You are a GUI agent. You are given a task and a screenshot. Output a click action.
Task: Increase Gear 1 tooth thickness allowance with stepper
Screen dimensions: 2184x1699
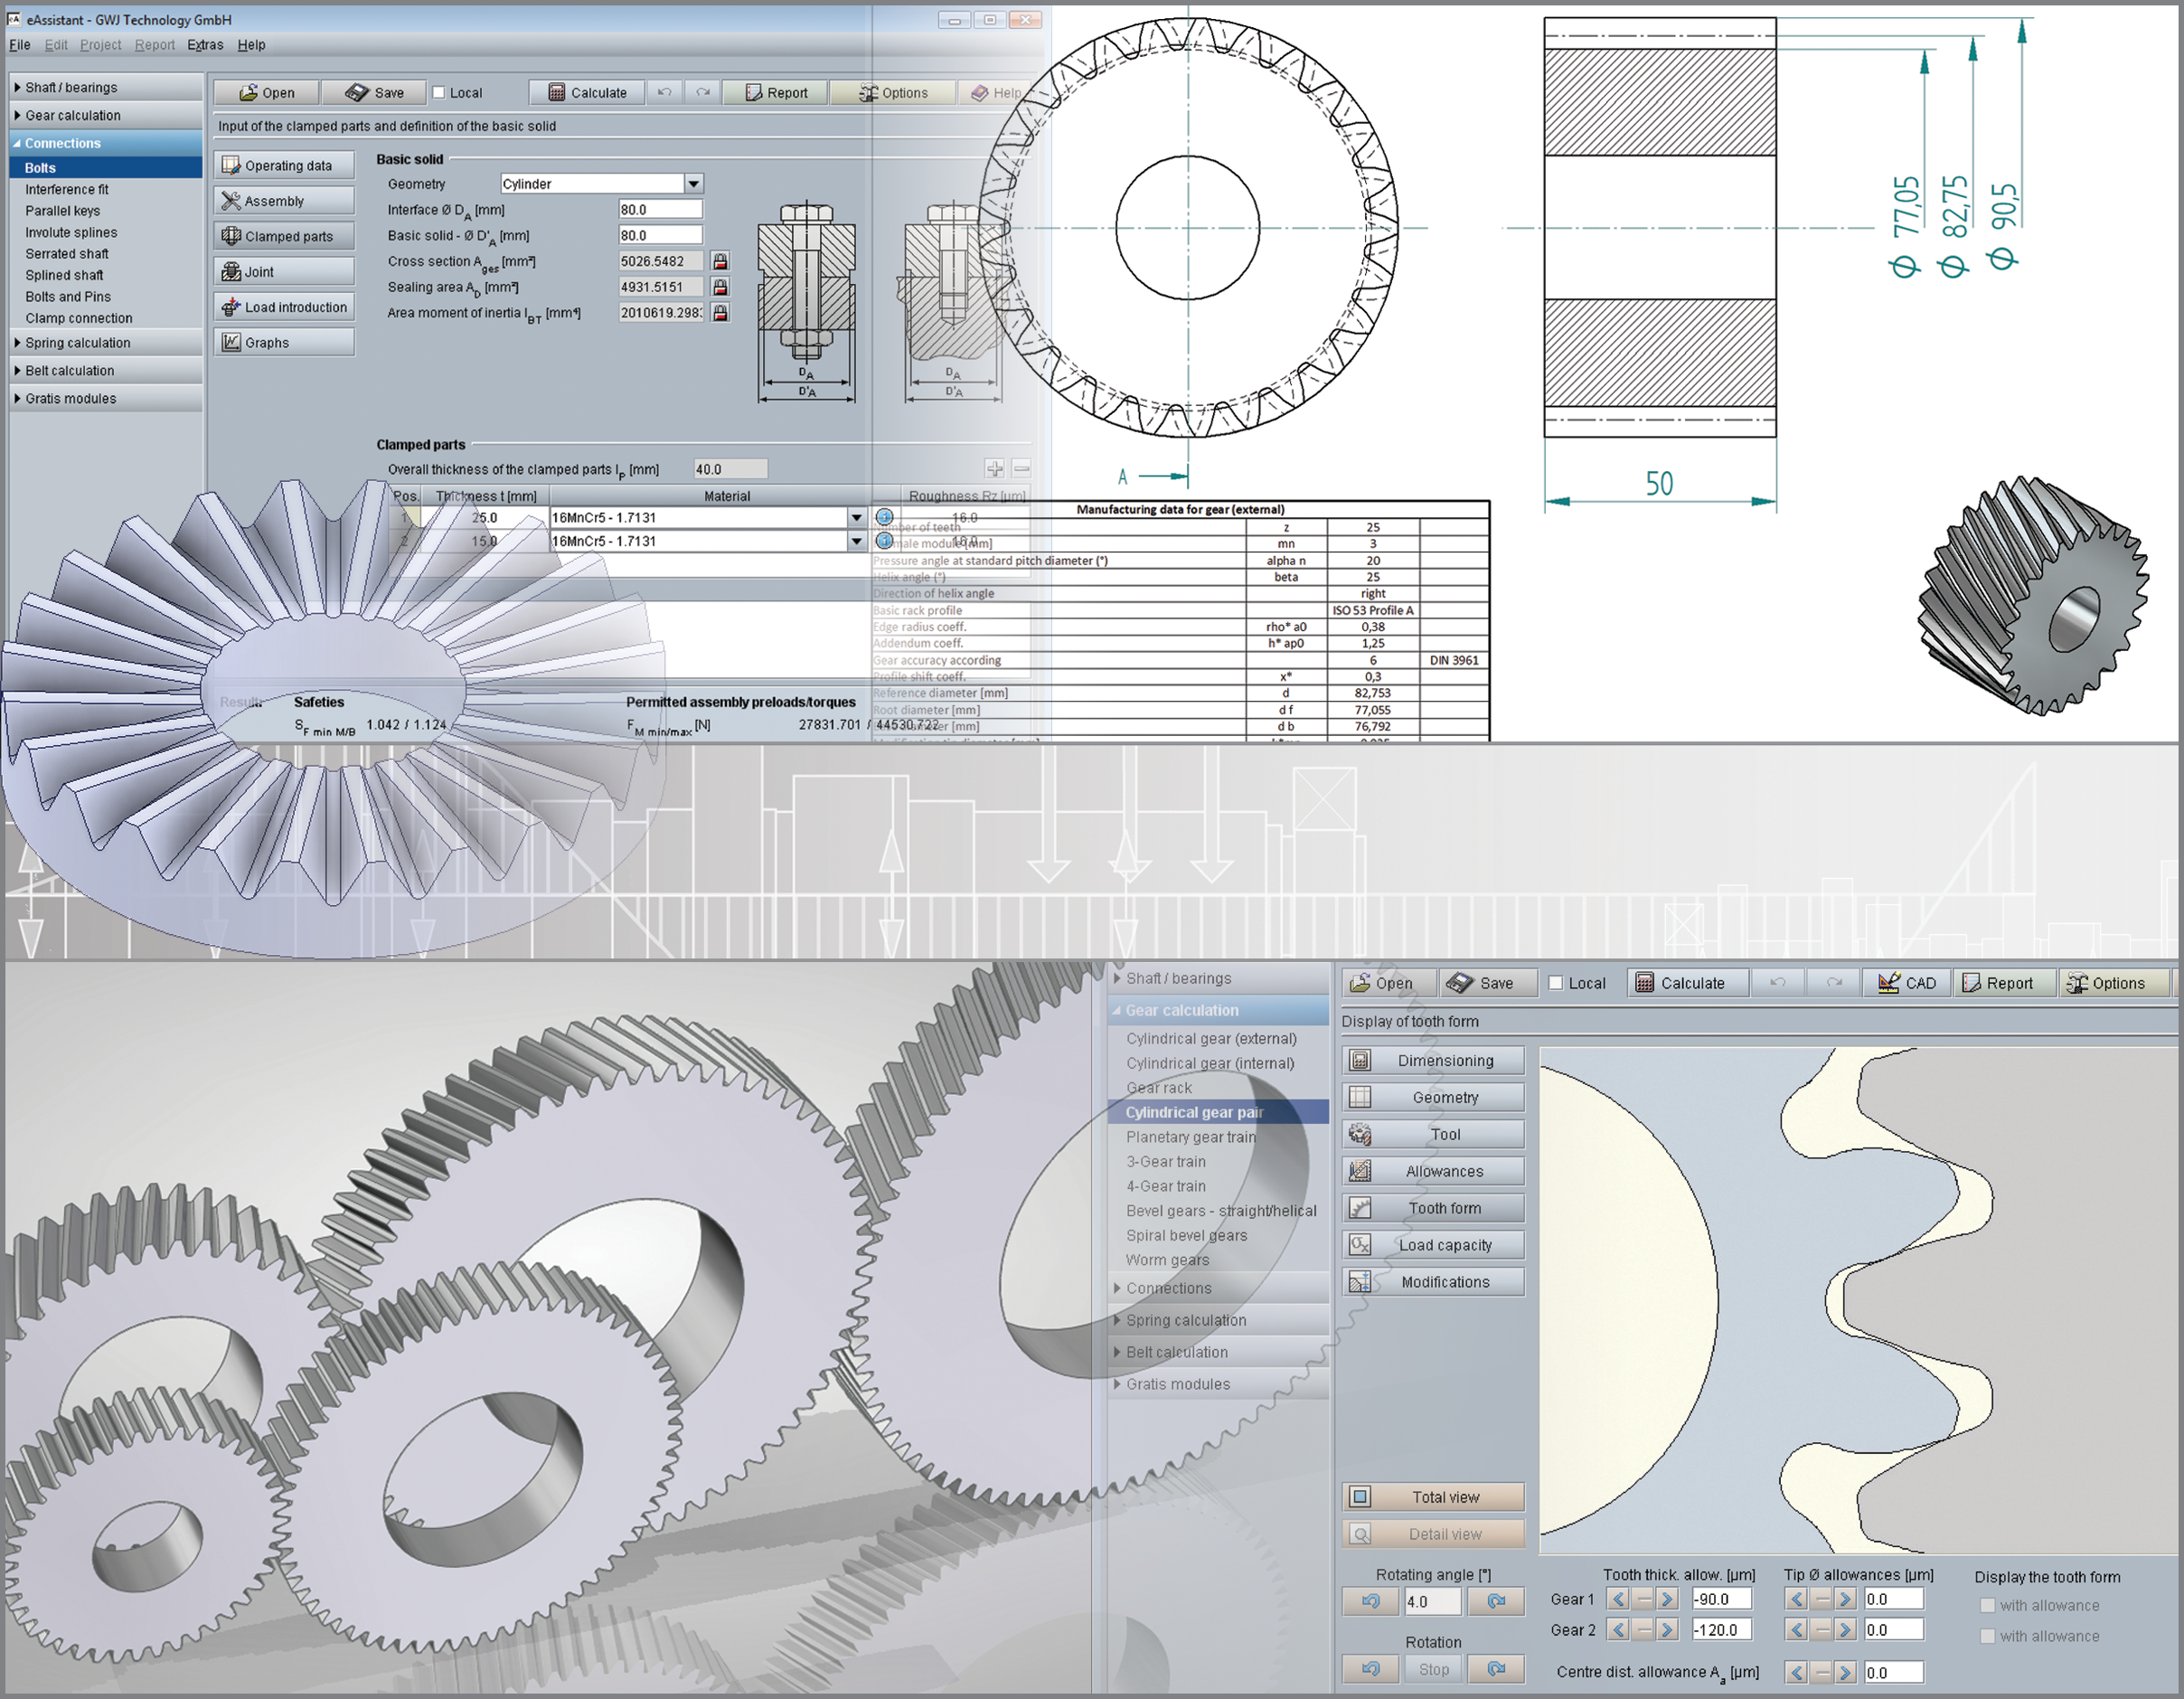1668,1599
